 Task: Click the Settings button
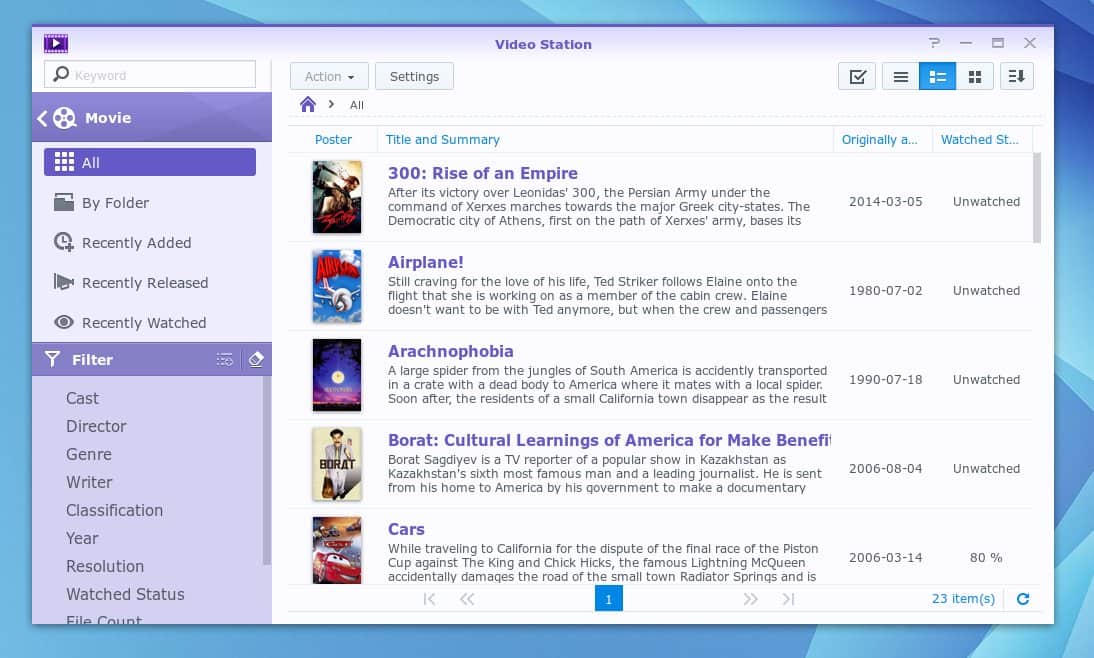pyautogui.click(x=414, y=77)
